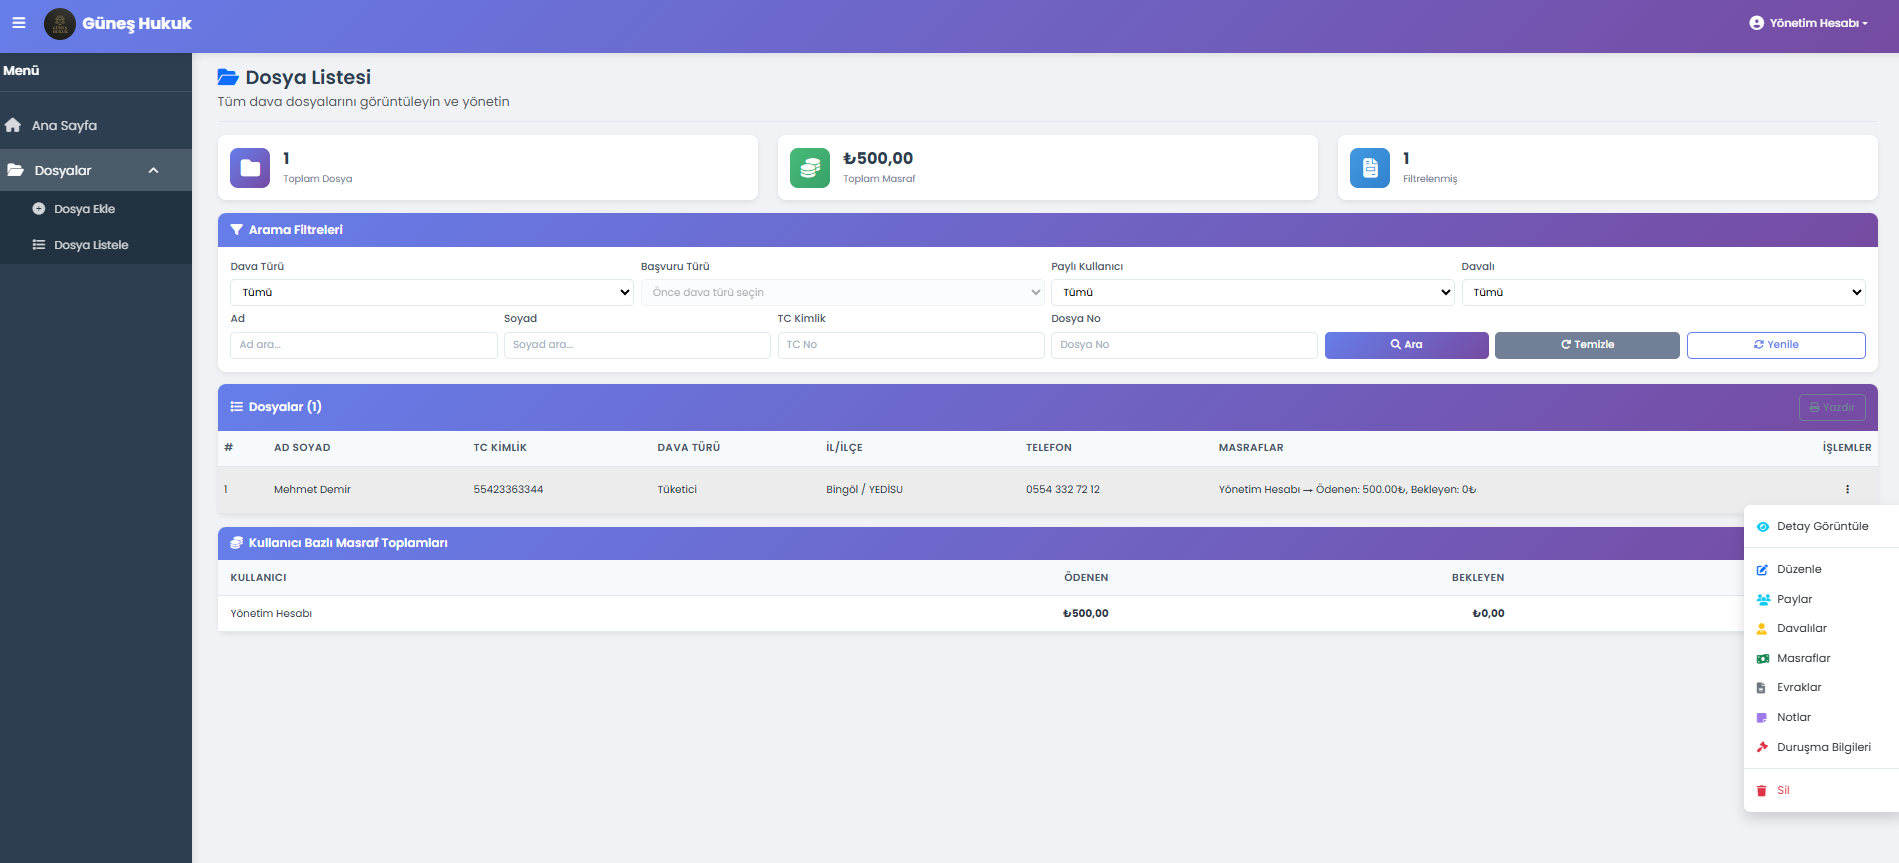
Task: Click the Temizle button to clear filters
Action: [1587, 345]
